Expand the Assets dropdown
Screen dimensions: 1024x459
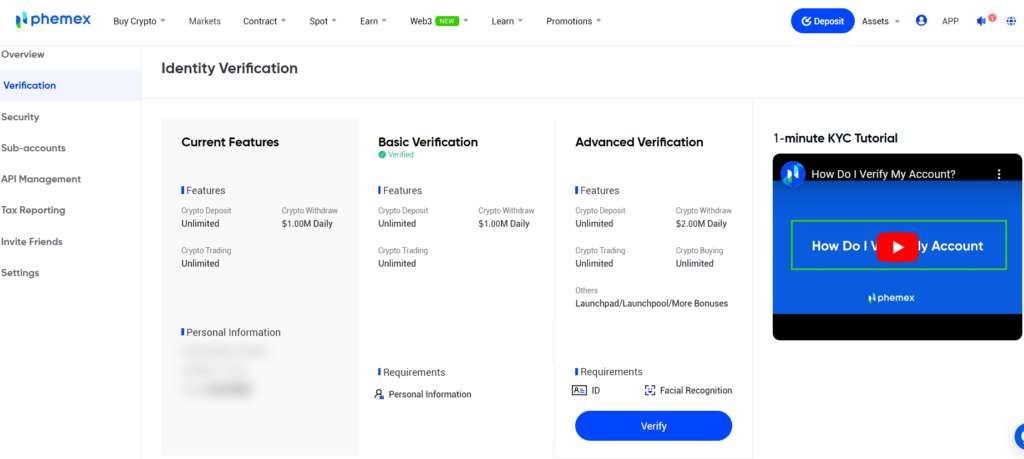(x=880, y=21)
